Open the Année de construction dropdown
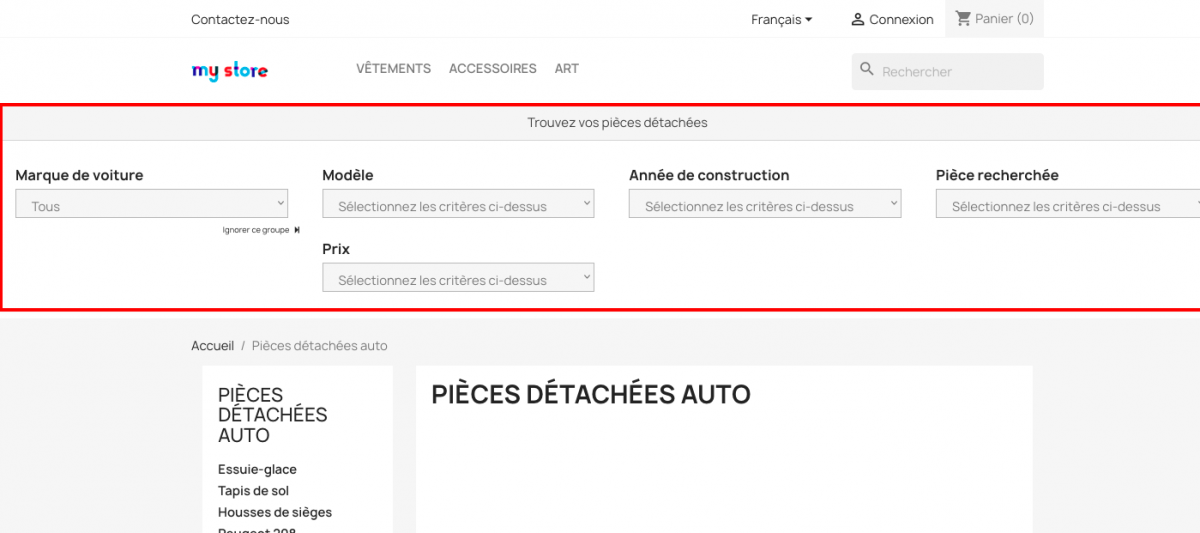The width and height of the screenshot is (1200, 533). tap(765, 204)
